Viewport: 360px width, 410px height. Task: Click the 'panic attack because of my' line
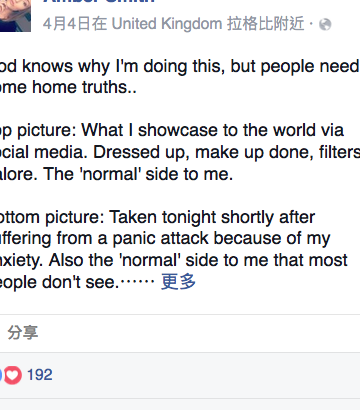pos(165,239)
